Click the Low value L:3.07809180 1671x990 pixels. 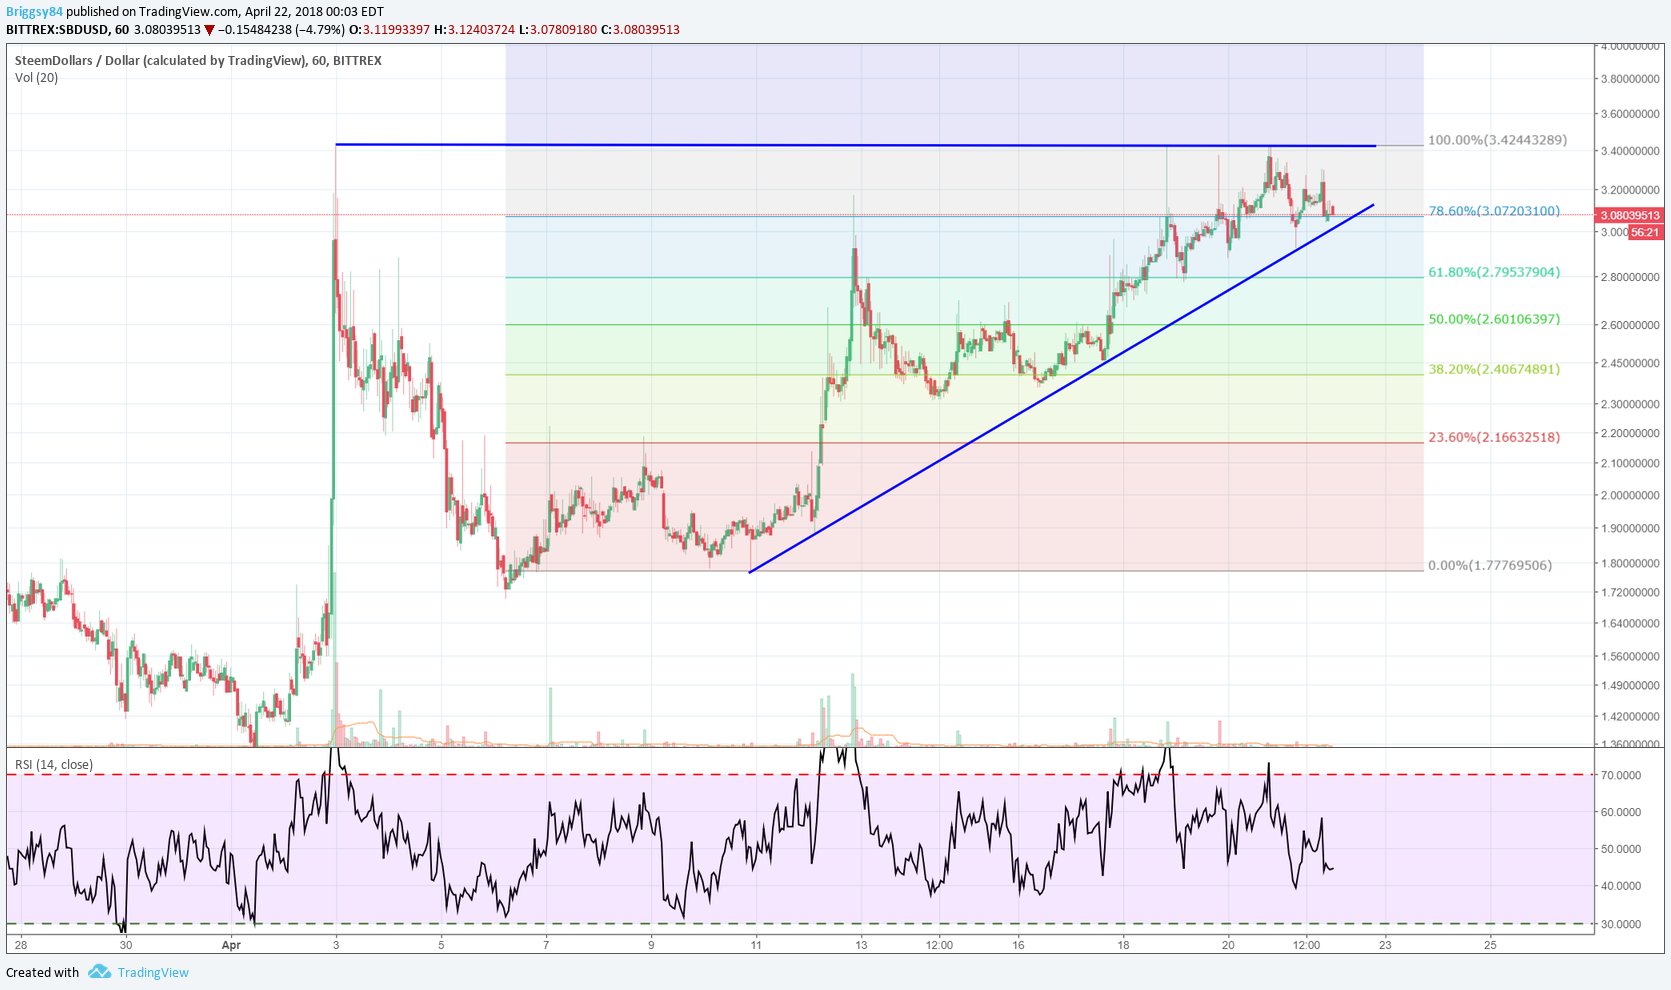tap(558, 30)
